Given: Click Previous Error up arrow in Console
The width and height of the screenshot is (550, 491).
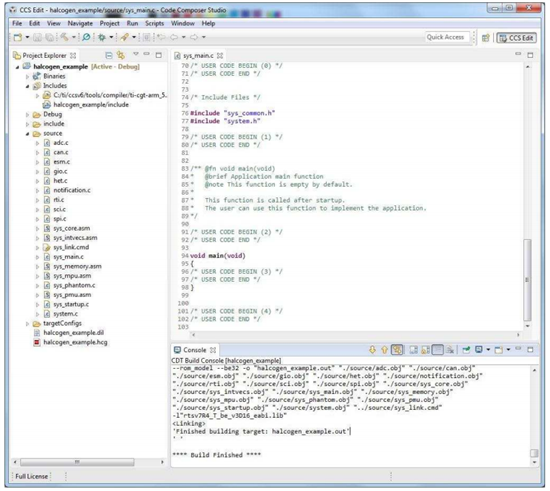Looking at the screenshot, I should pyautogui.click(x=384, y=350).
